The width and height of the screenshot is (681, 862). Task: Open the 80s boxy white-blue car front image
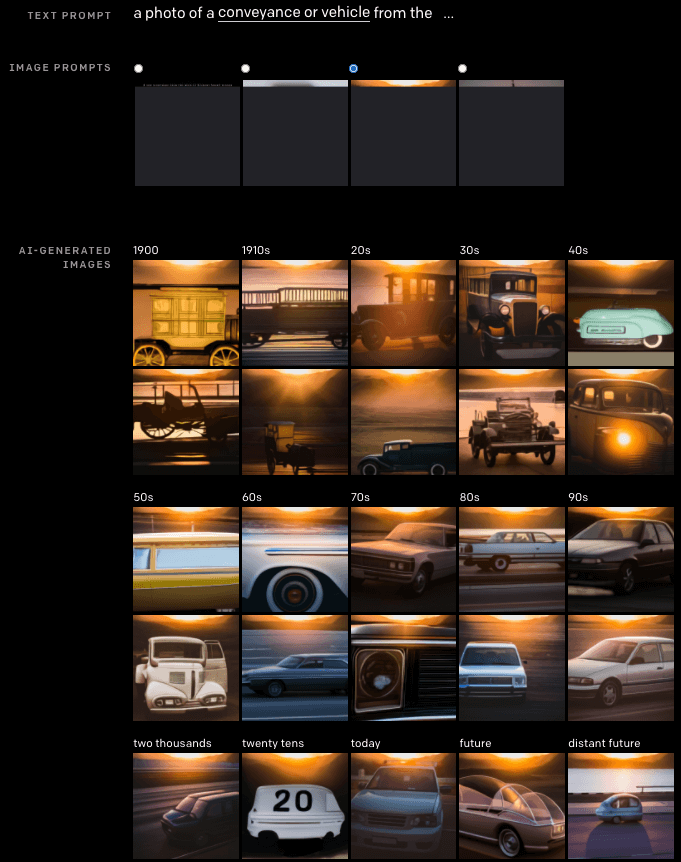[512, 668]
